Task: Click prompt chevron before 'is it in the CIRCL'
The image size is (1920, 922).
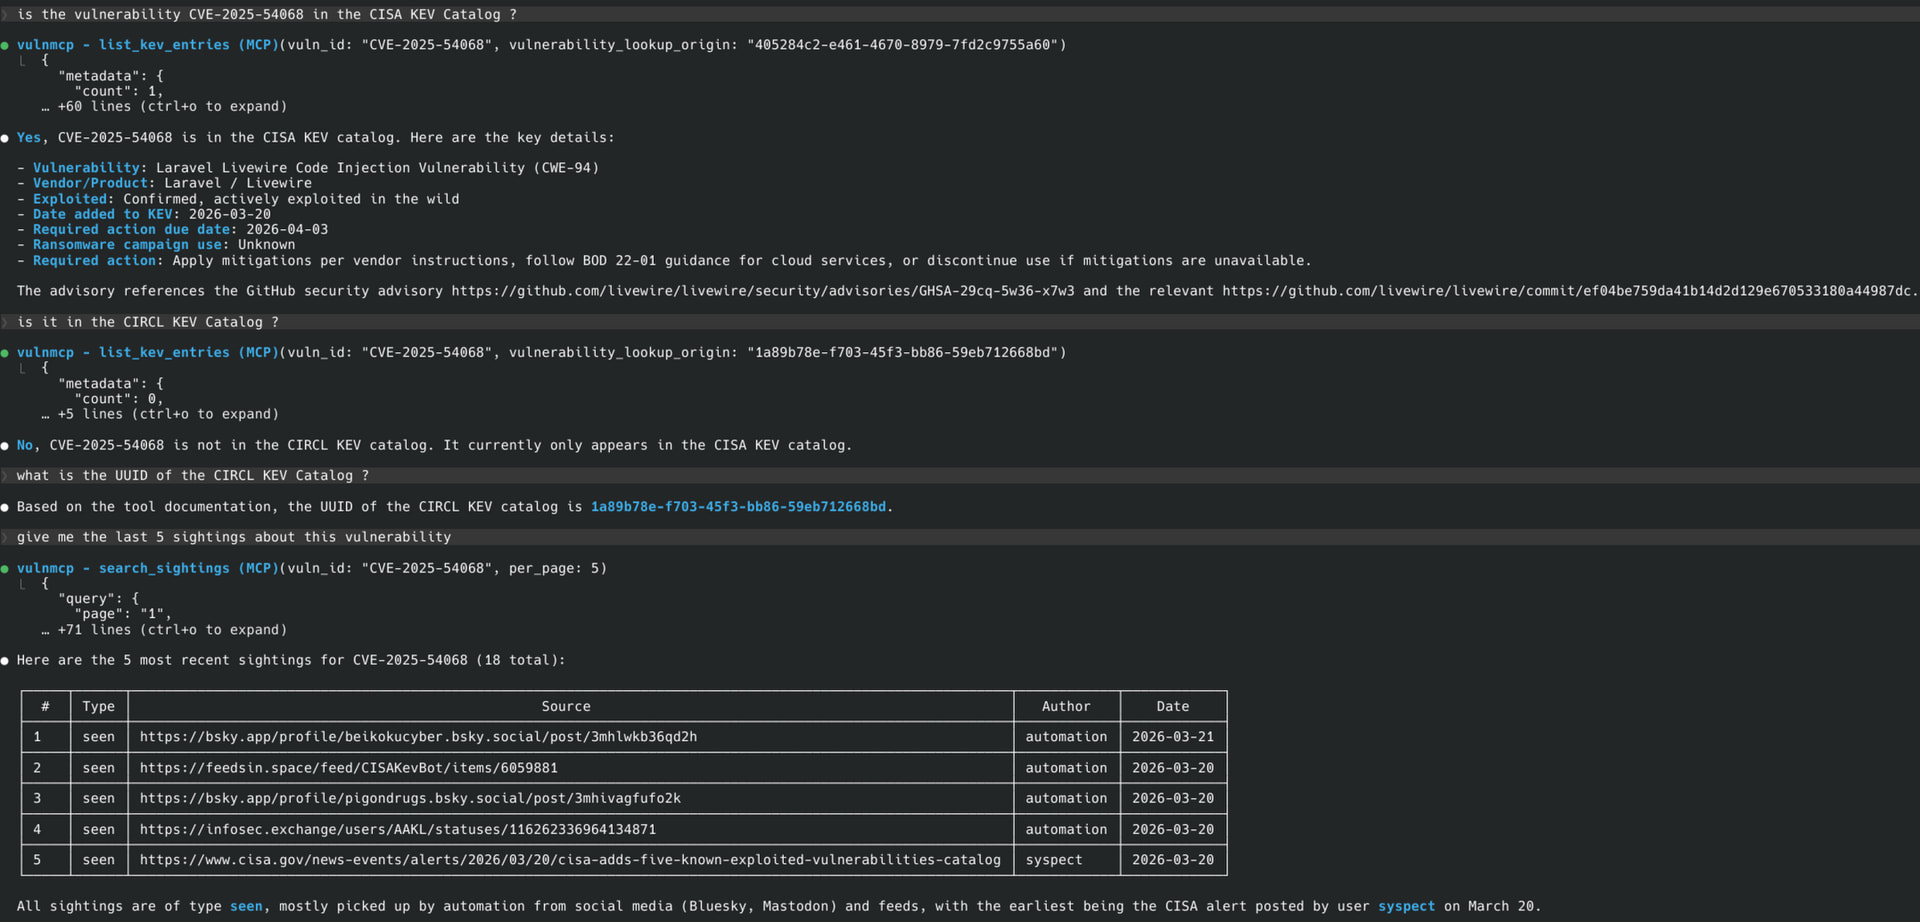Action: coord(4,322)
